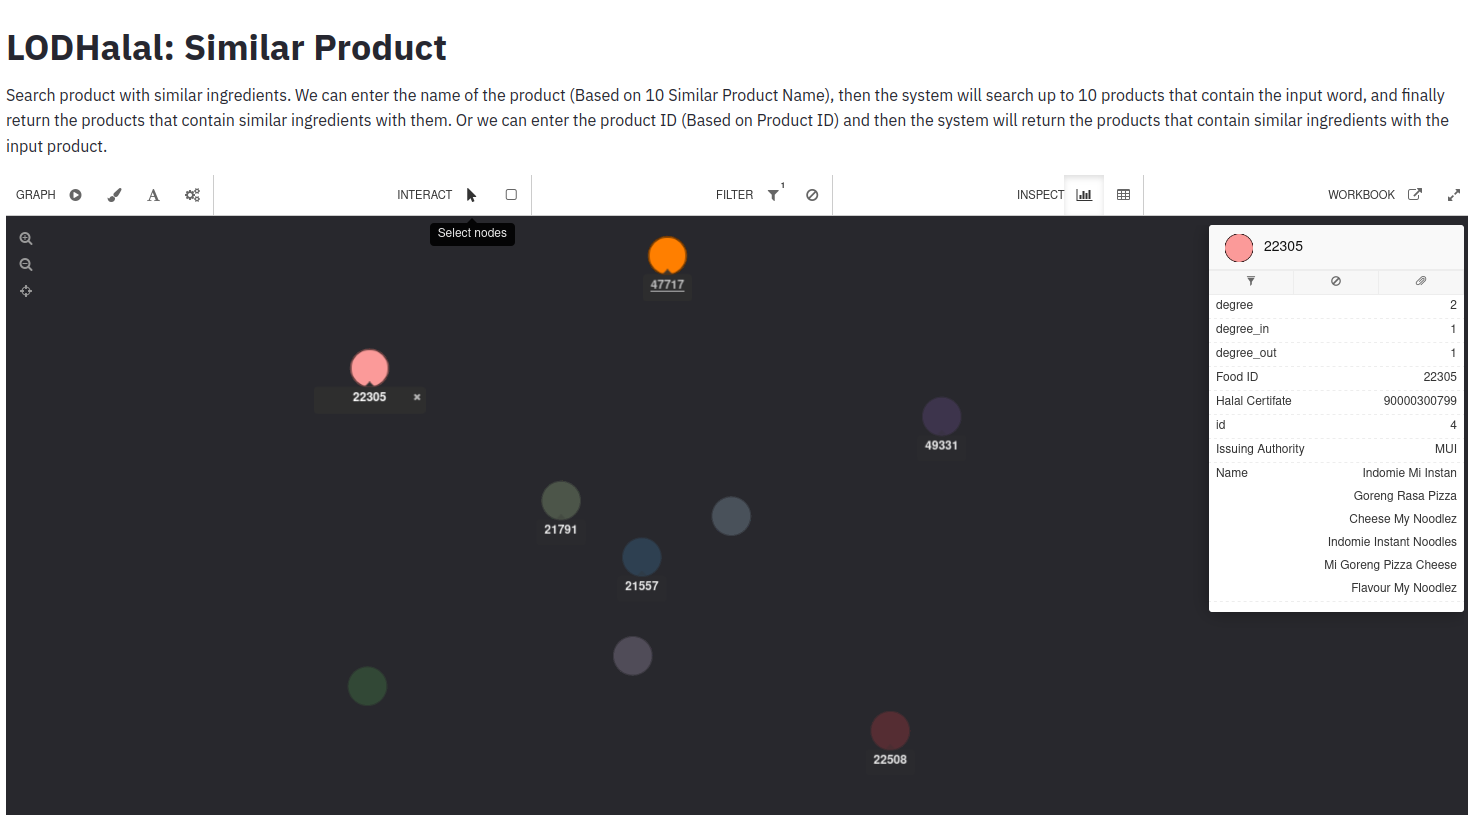The width and height of the screenshot is (1468, 815).
Task: Open the data table inspector icon
Action: click(1123, 194)
